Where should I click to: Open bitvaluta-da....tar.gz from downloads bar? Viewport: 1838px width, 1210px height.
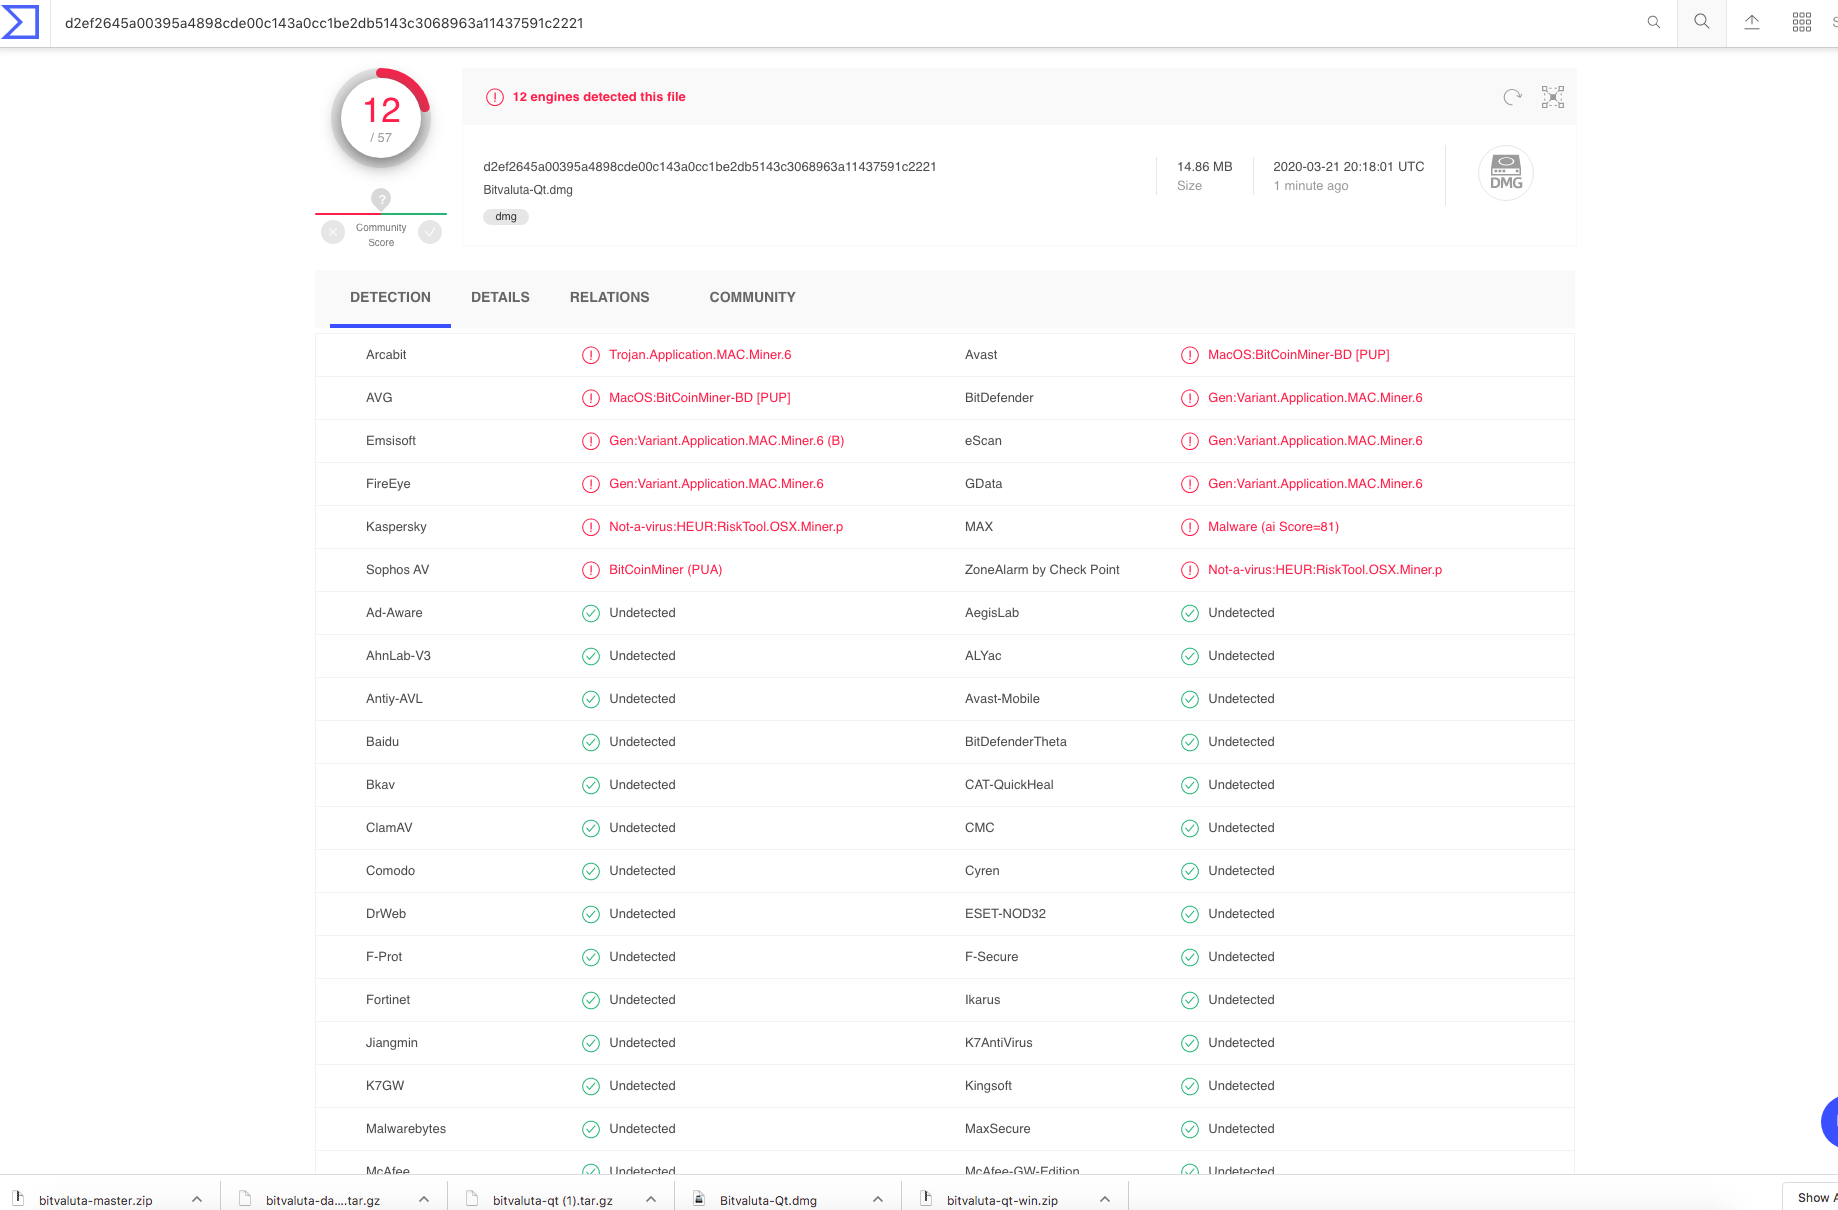pos(323,1200)
